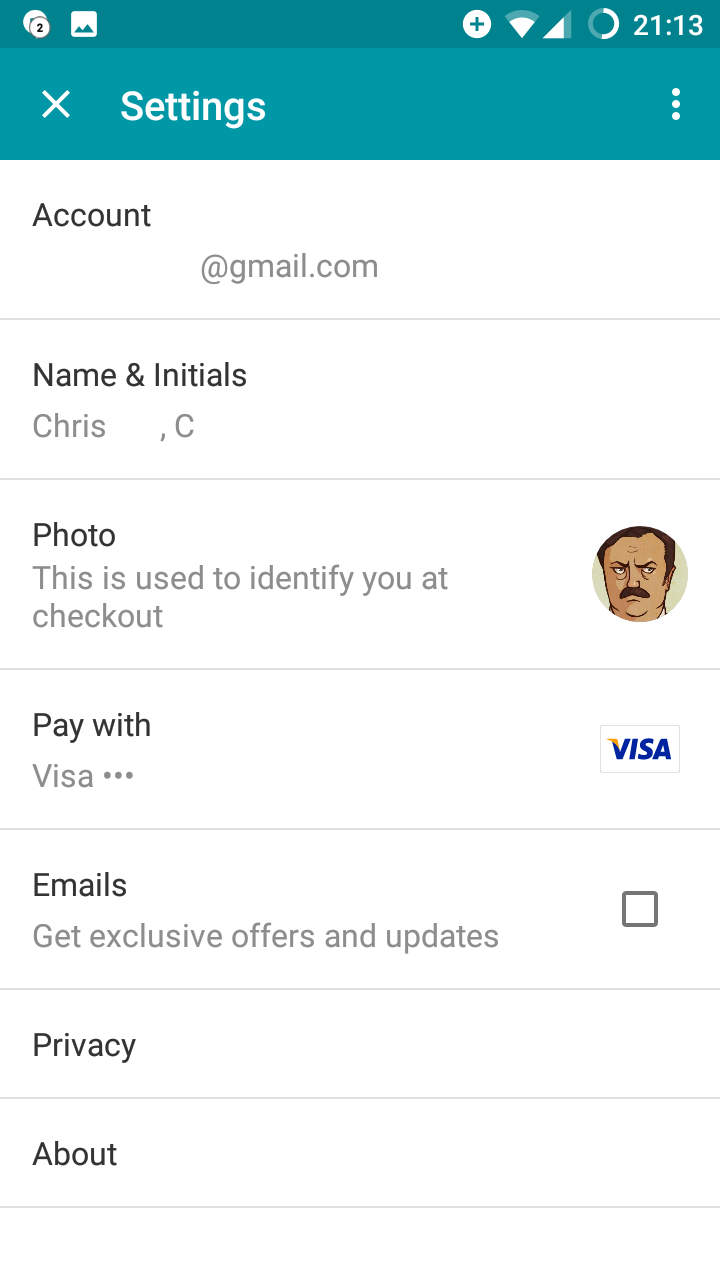Image resolution: width=720 pixels, height=1280 pixels.
Task: Tap the profile photo avatar
Action: [x=640, y=574]
